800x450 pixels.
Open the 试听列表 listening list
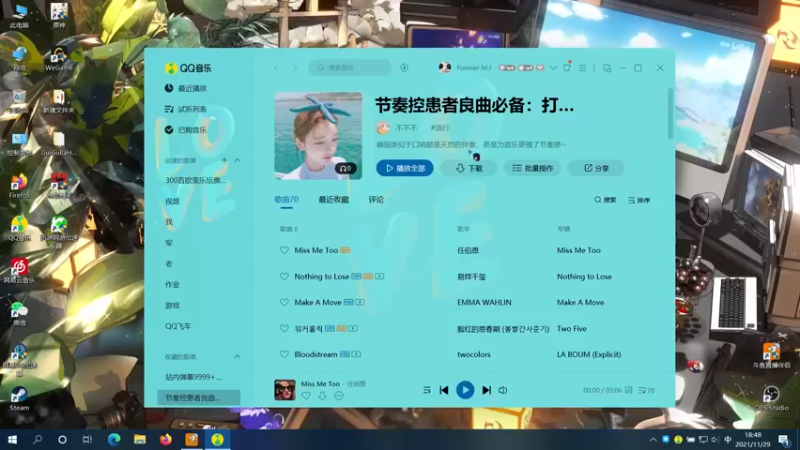(186, 109)
